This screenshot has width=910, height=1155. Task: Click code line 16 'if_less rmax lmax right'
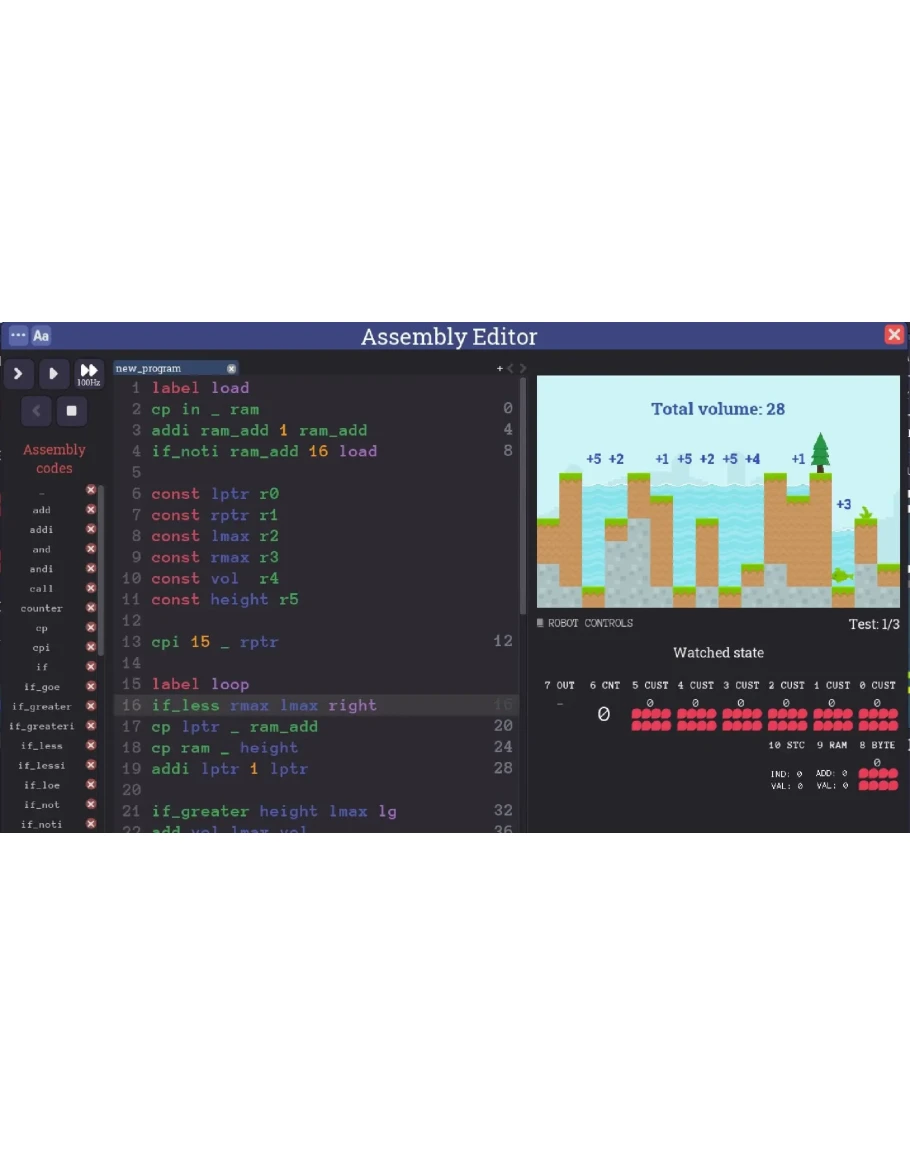264,705
